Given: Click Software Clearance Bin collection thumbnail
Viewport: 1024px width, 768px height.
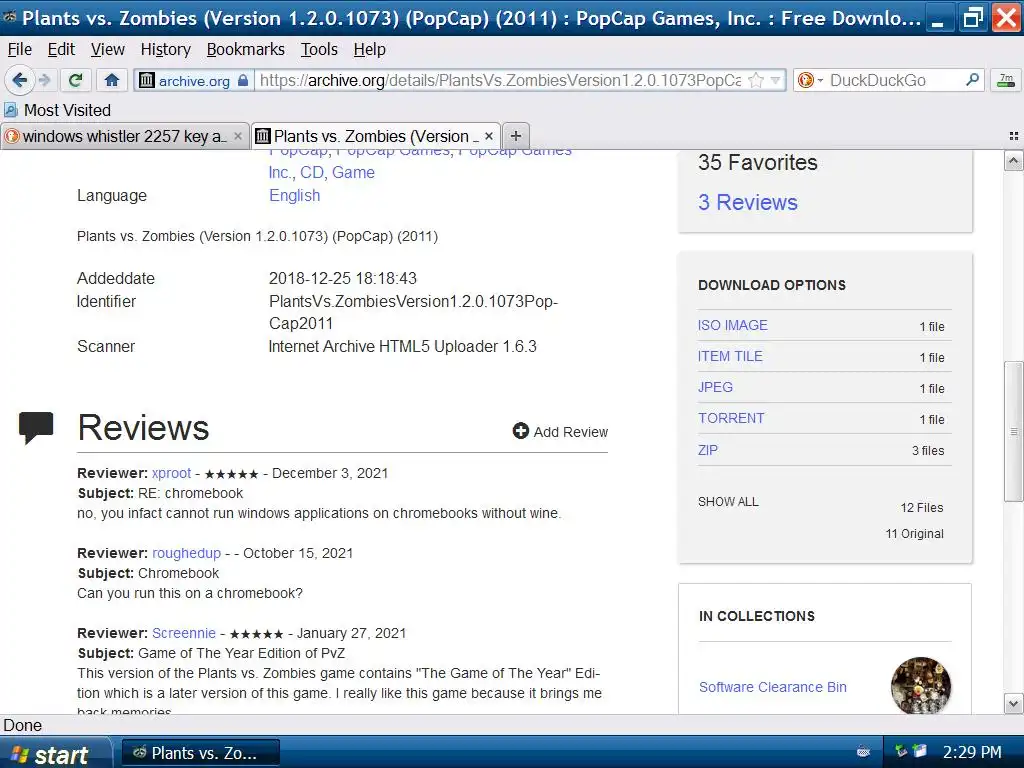Looking at the screenshot, I should [921, 686].
